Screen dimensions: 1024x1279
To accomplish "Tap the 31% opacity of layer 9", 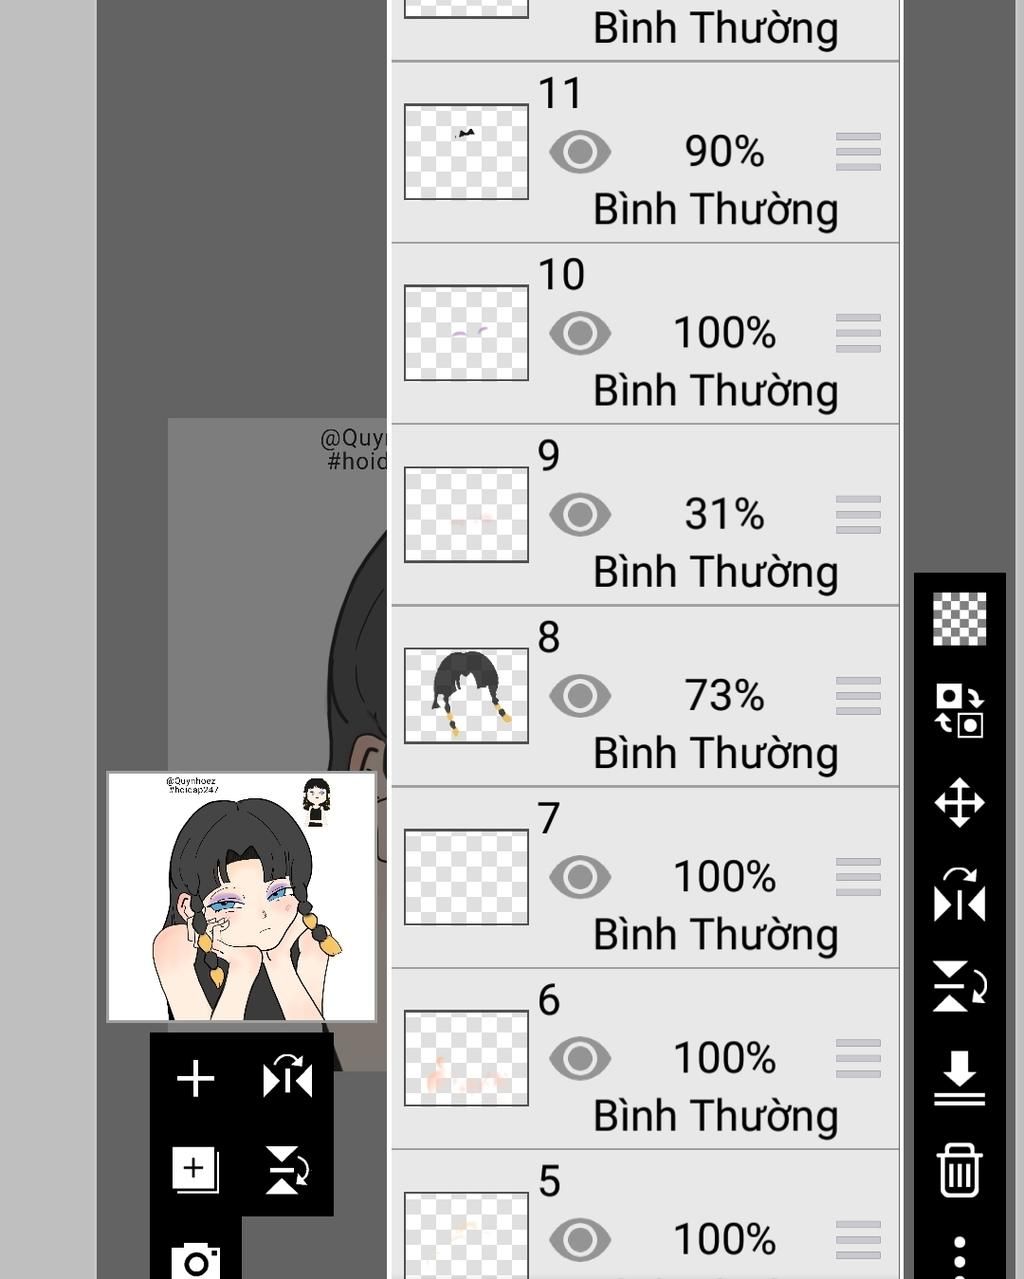I will click(725, 515).
